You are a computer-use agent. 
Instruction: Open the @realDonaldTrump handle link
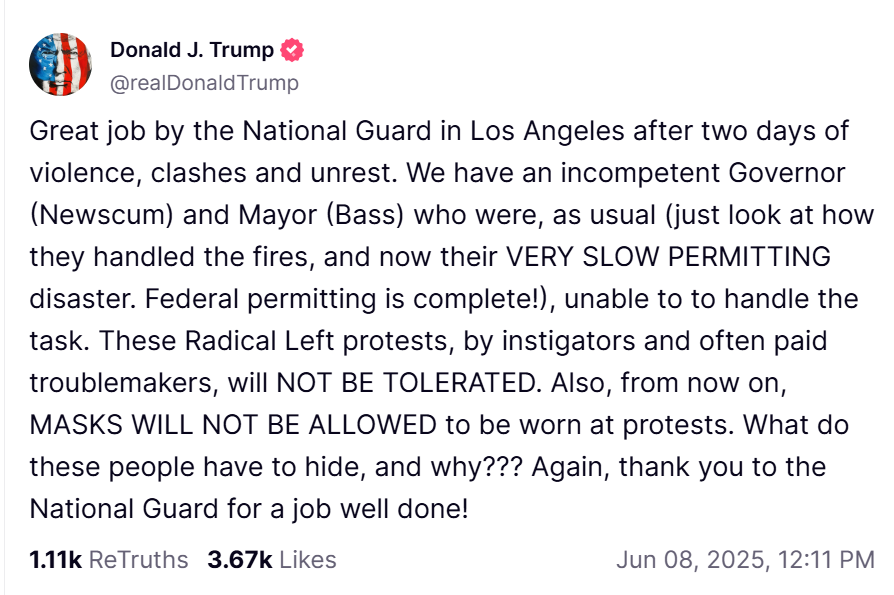point(204,82)
